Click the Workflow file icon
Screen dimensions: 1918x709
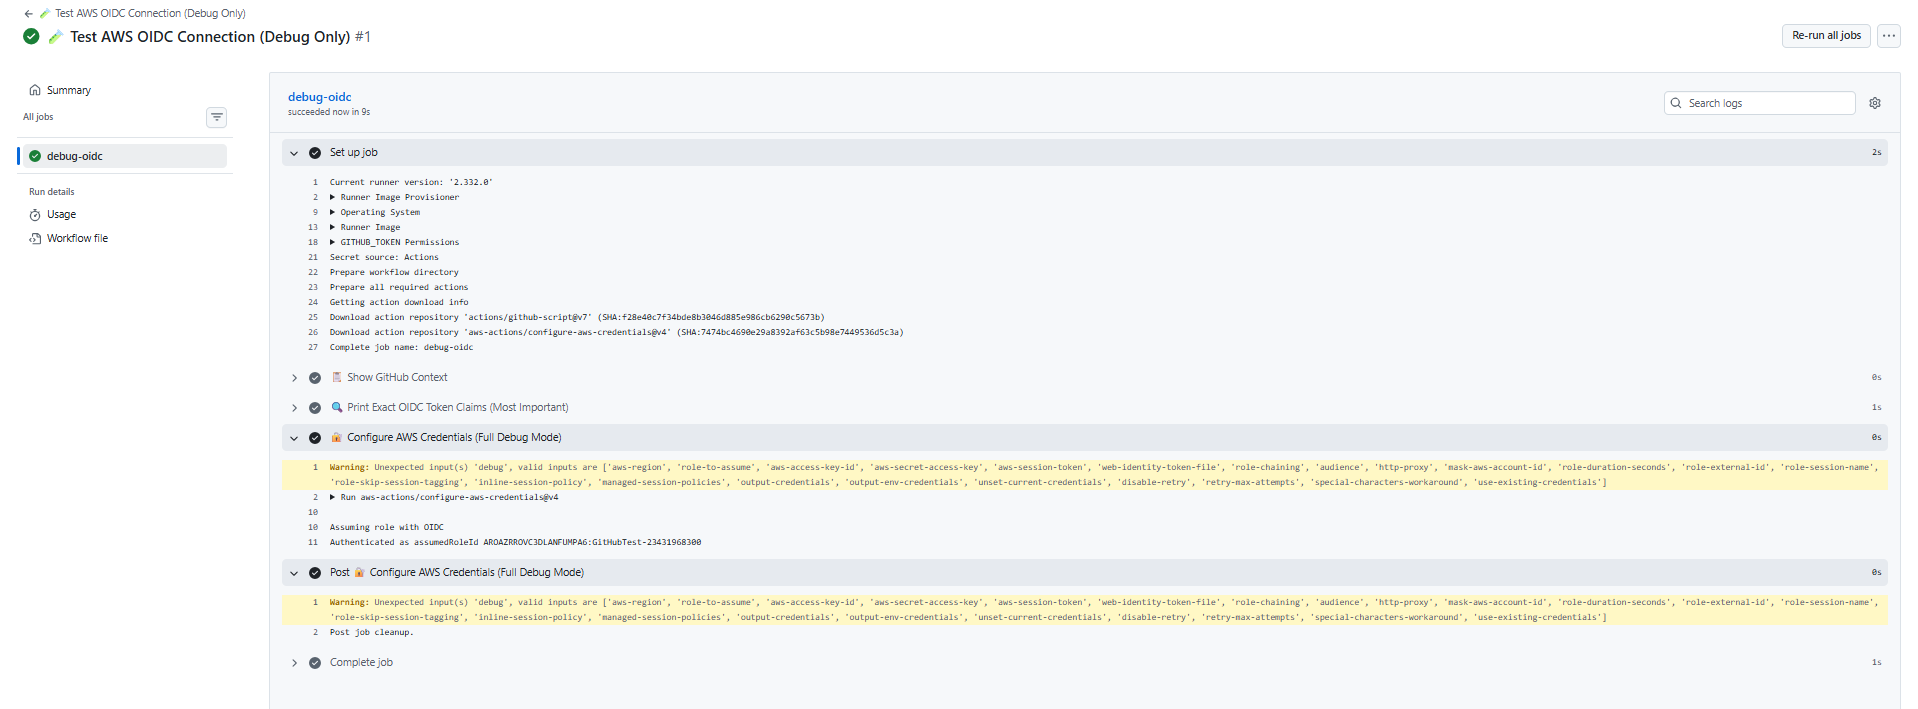click(x=35, y=238)
